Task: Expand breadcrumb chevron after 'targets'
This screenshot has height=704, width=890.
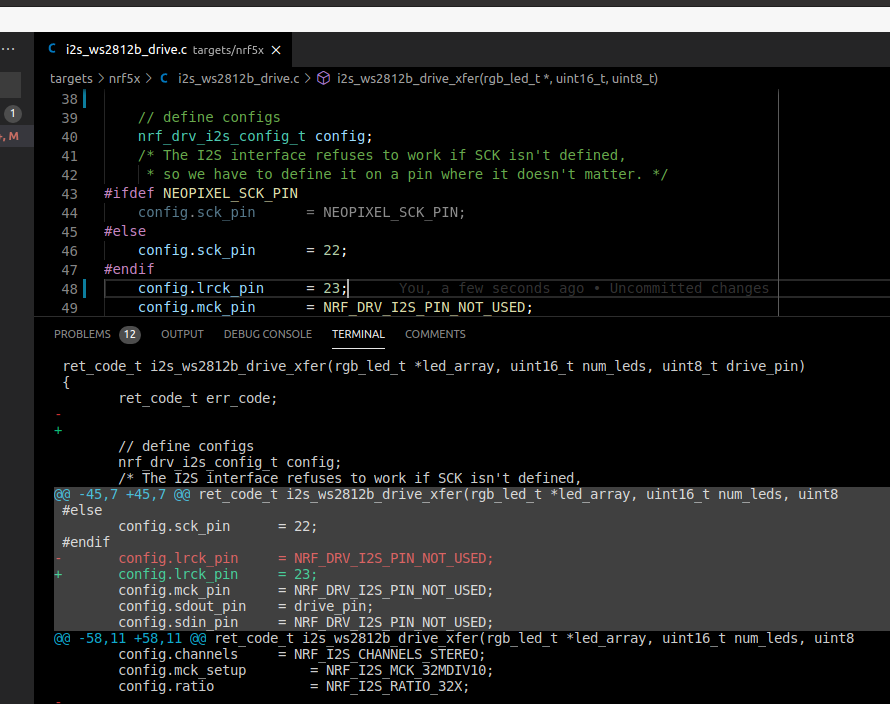Action: (101, 78)
